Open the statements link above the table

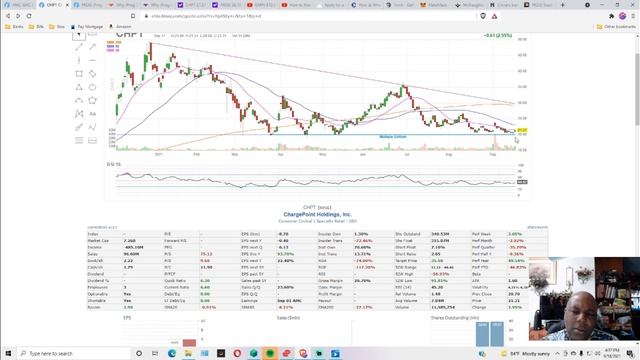point(537,227)
